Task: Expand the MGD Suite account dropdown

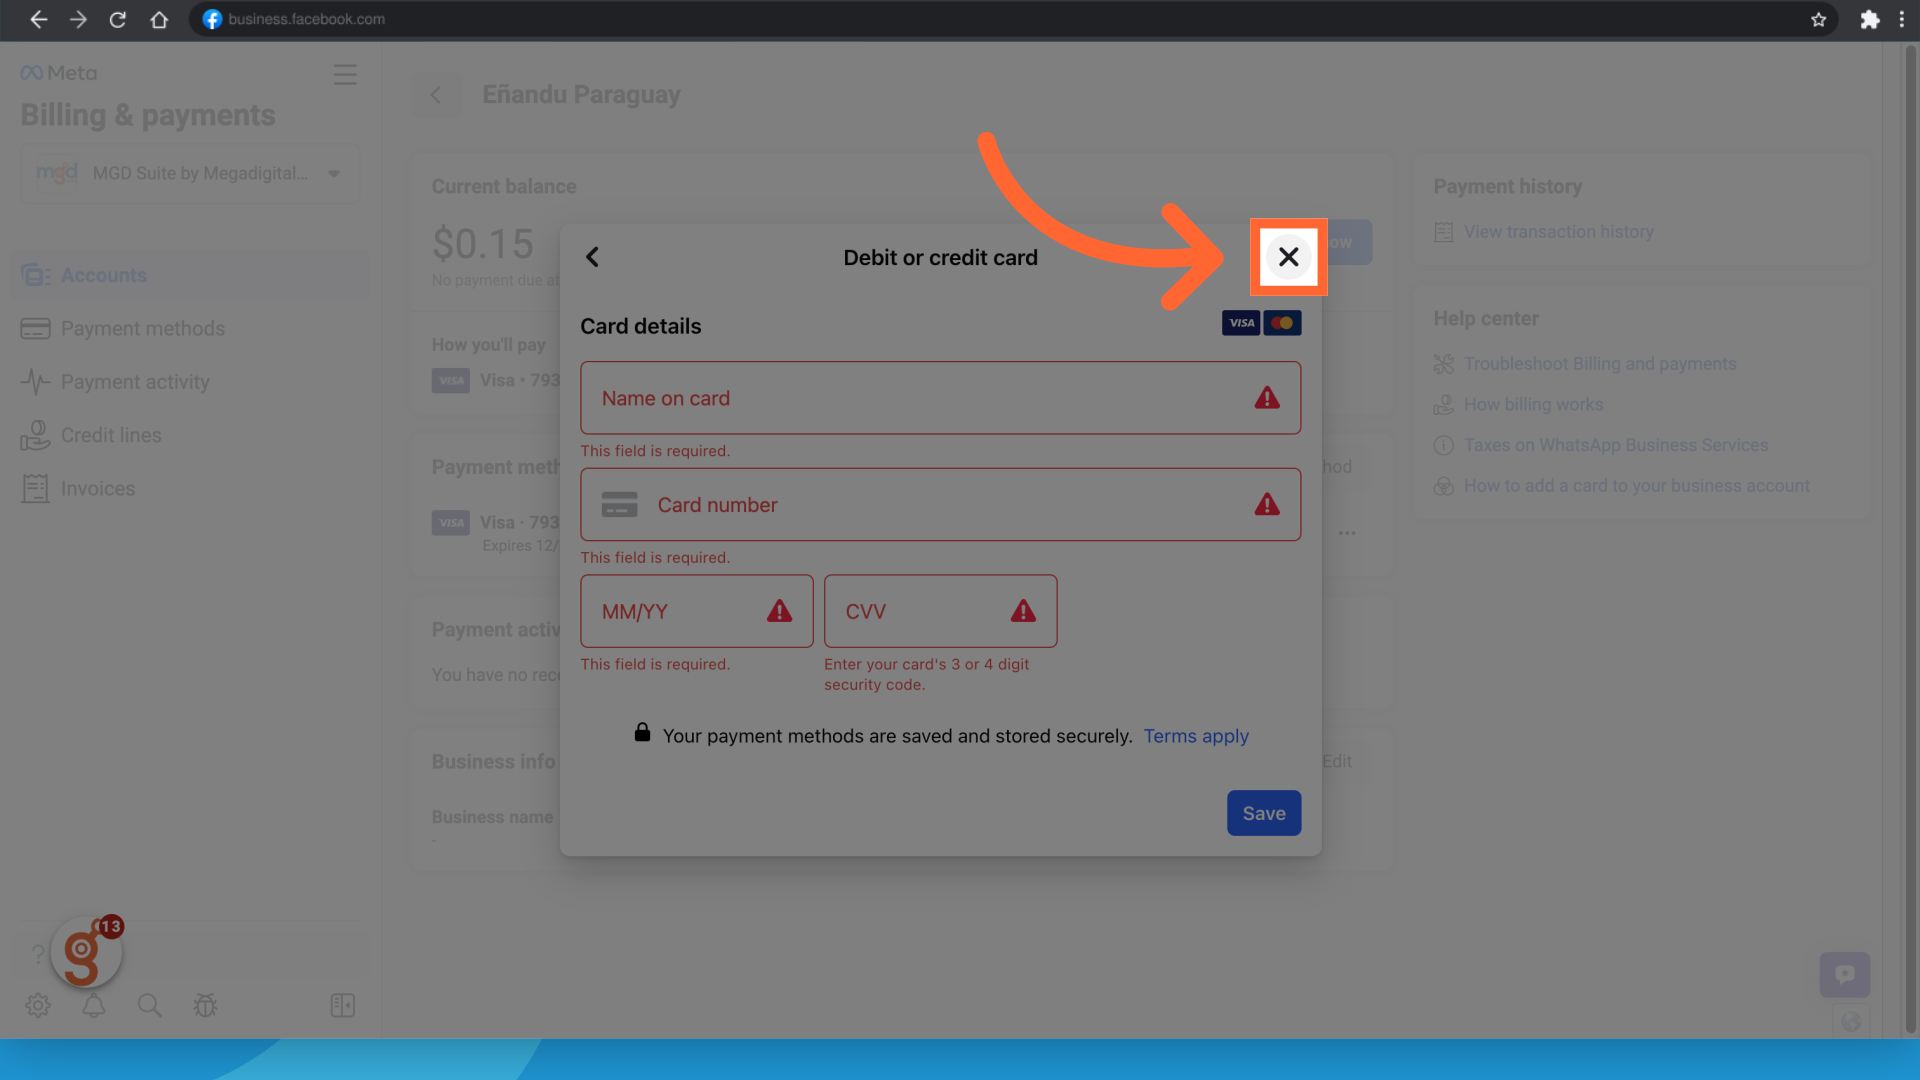Action: coord(334,173)
